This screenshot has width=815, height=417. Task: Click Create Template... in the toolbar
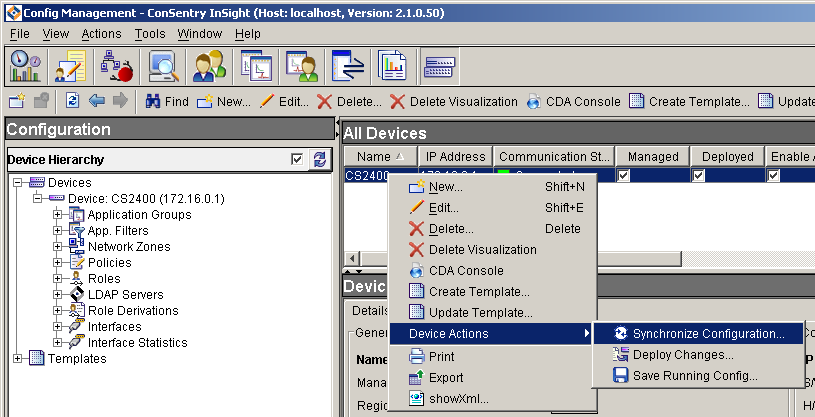click(x=689, y=101)
